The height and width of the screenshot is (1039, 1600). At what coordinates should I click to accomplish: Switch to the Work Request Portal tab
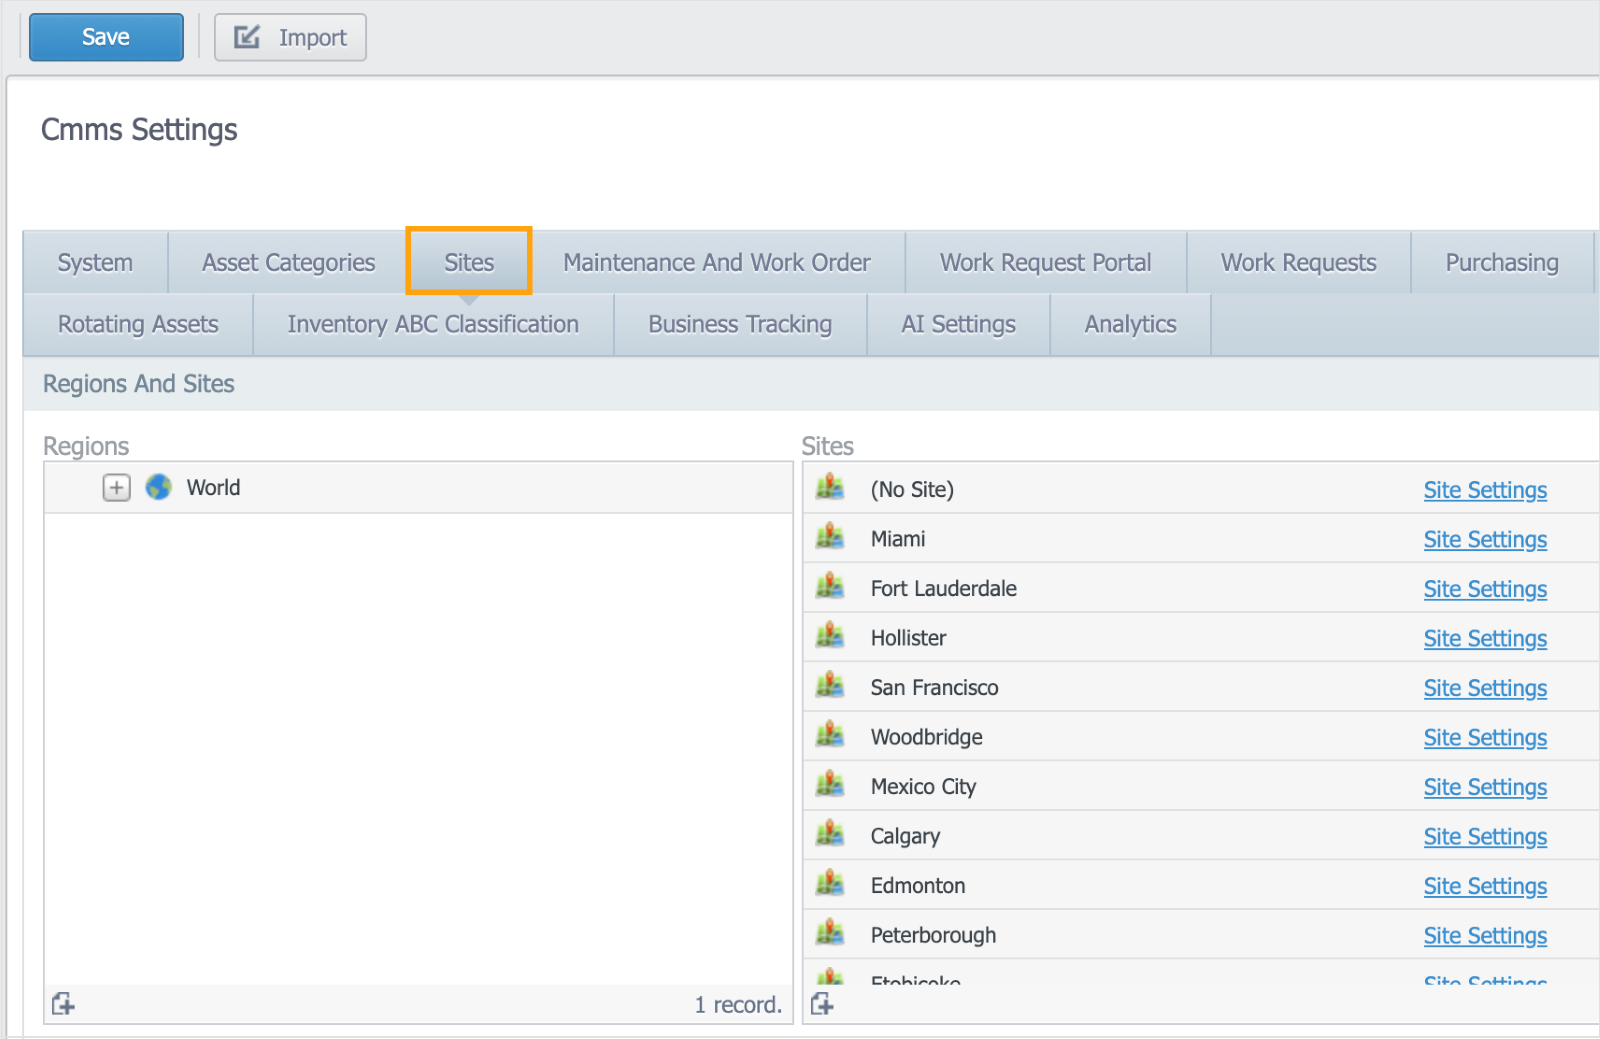coord(1044,262)
